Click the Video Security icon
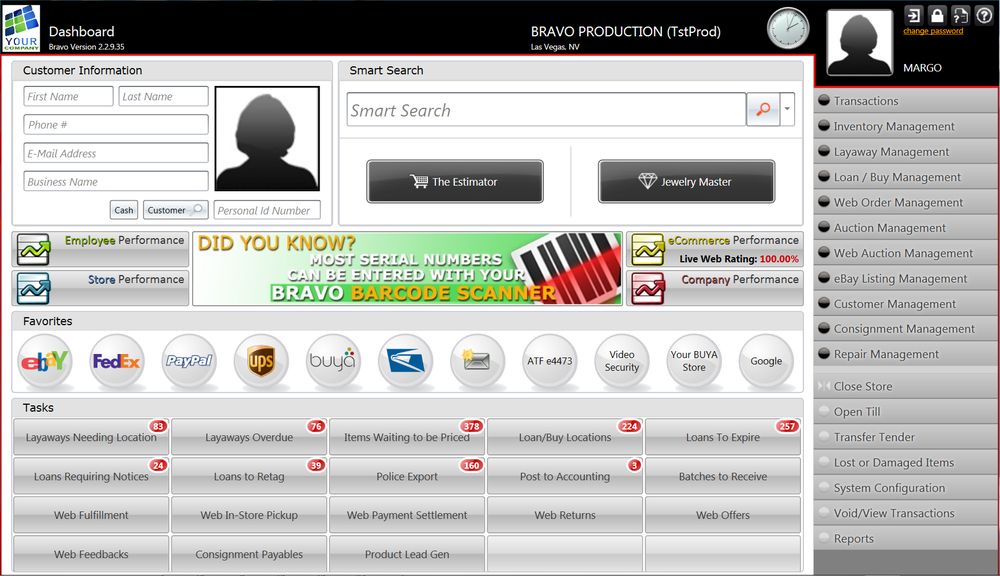Image resolution: width=1000 pixels, height=576 pixels. click(621, 360)
